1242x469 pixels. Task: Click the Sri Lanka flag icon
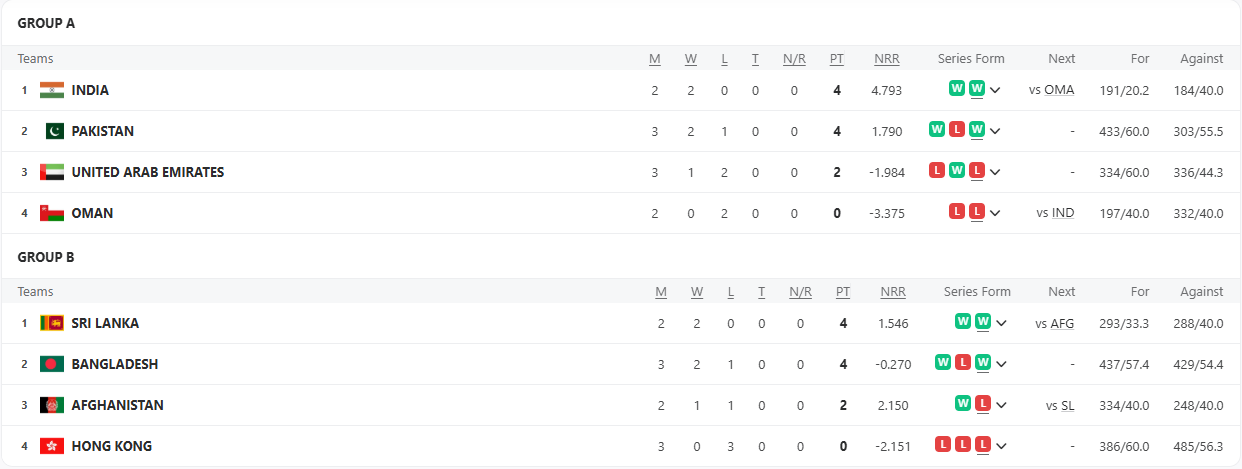click(52, 323)
